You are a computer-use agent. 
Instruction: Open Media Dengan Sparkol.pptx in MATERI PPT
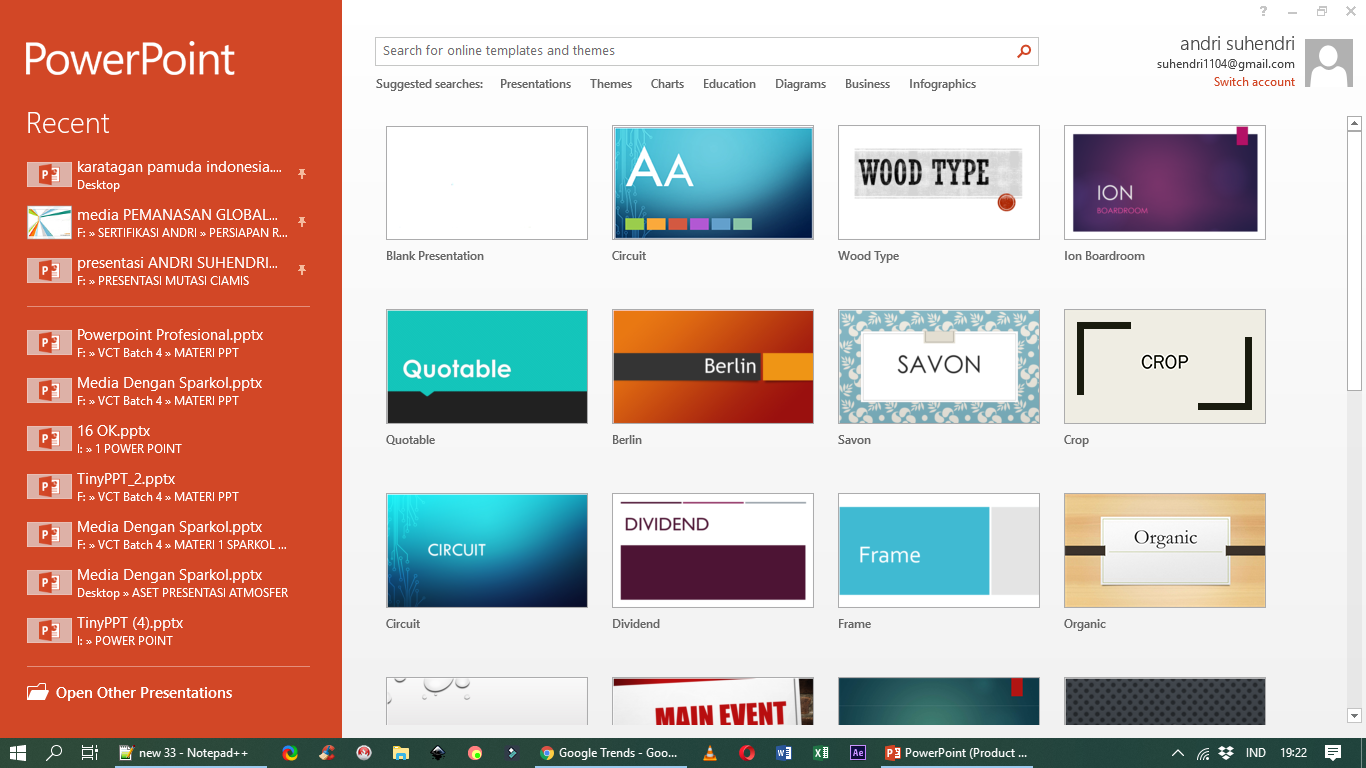tap(167, 391)
